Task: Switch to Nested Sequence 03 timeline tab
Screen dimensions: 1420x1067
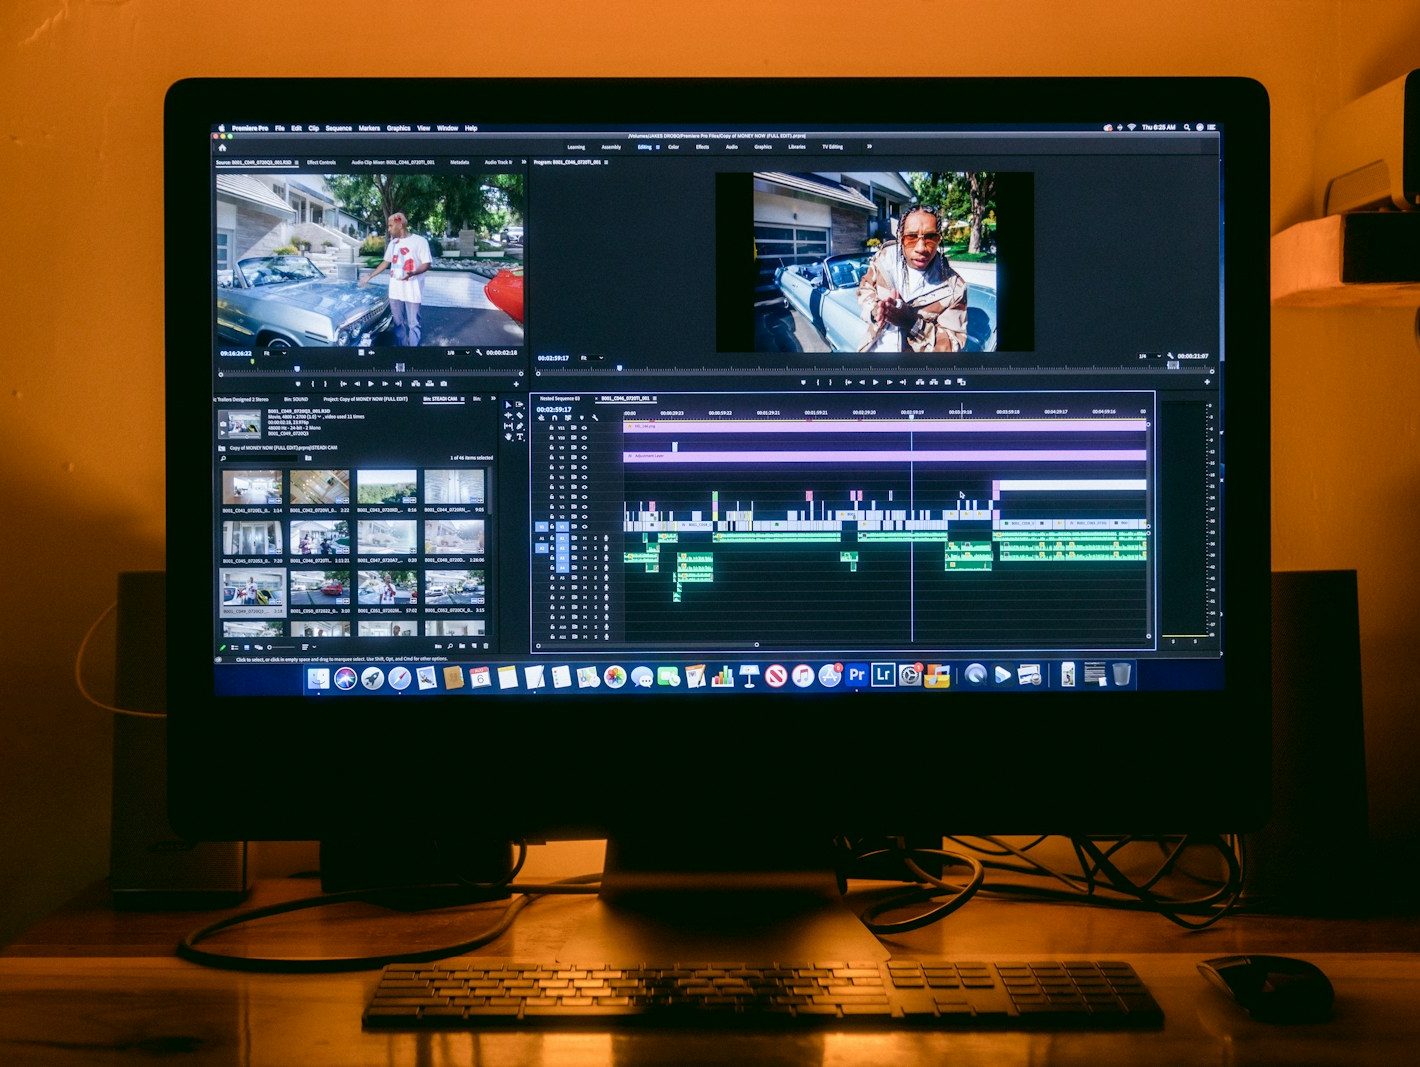Action: pos(560,399)
